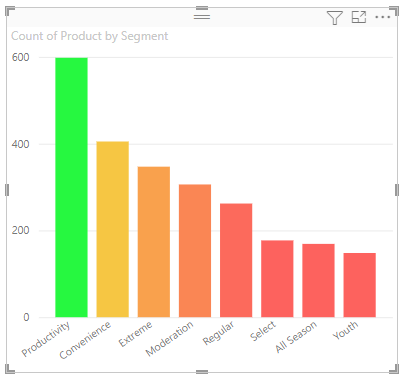Click the Extreme axis label
This screenshot has width=405, height=379.
click(136, 334)
